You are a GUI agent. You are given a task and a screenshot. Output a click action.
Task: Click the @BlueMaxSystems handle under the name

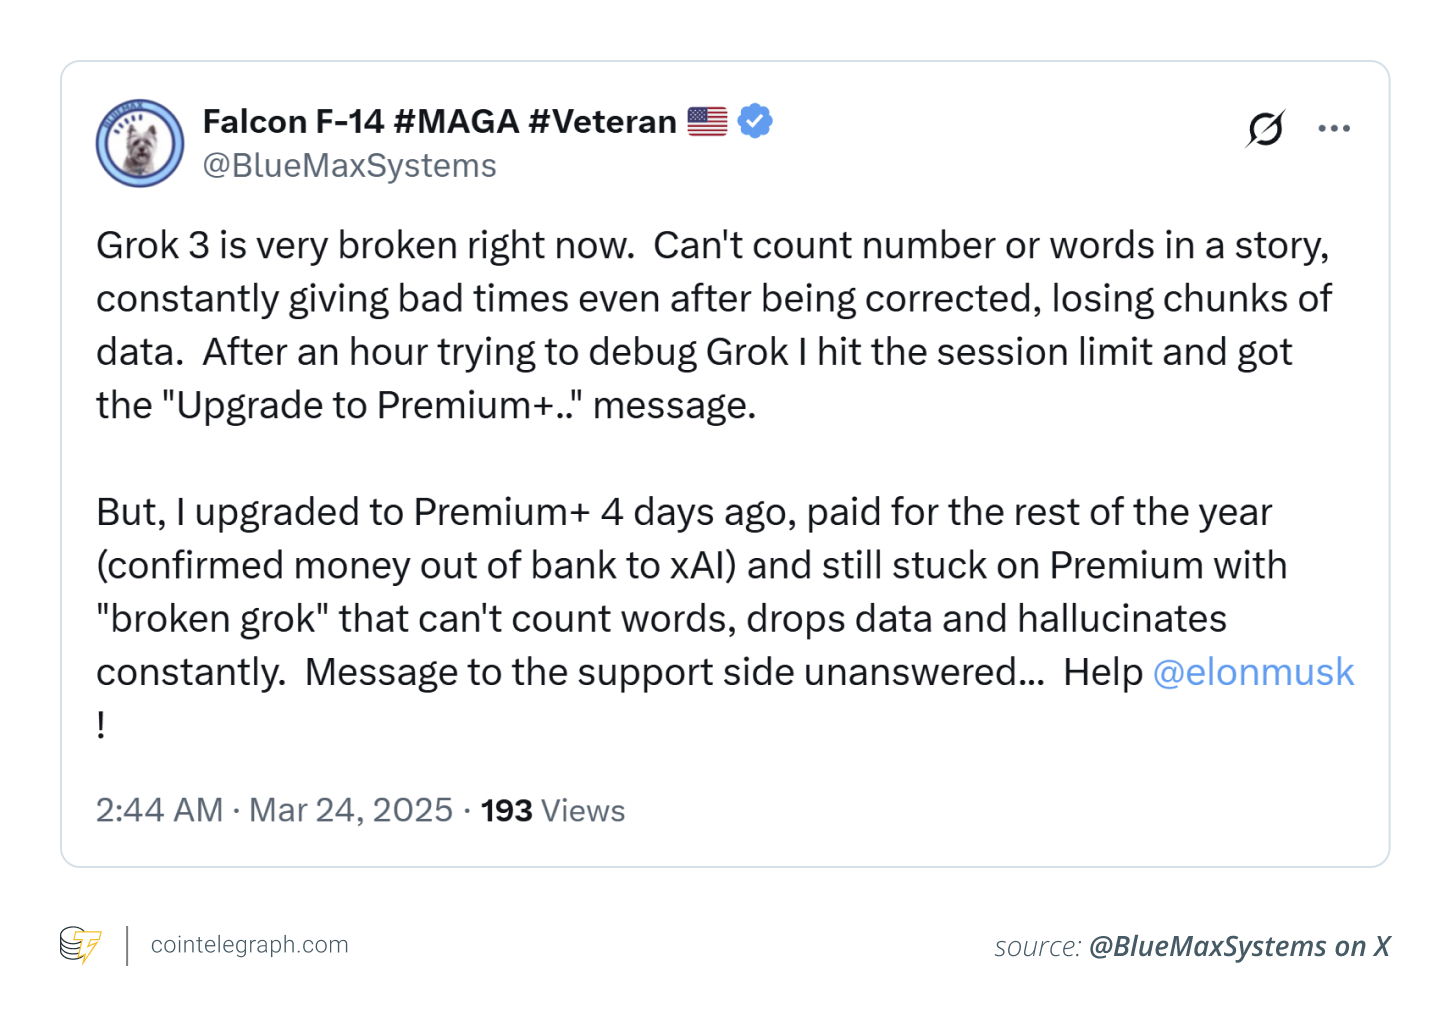pos(349,165)
